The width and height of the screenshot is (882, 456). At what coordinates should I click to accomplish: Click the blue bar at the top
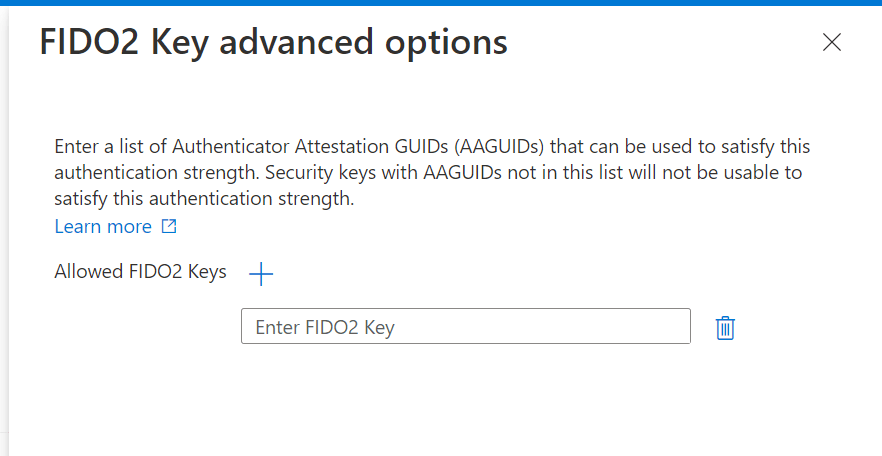[x=440, y=3]
